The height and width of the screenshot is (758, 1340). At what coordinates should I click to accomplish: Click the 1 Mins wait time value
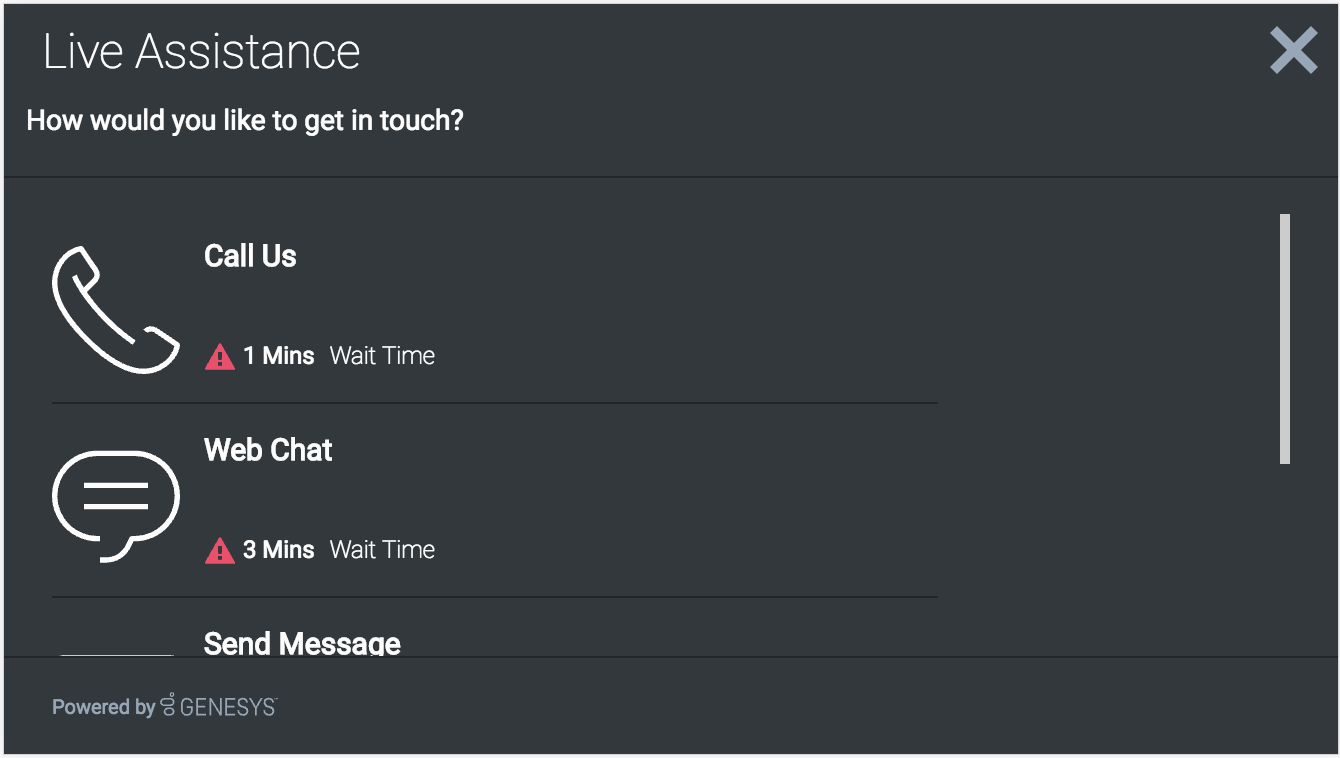coord(279,356)
